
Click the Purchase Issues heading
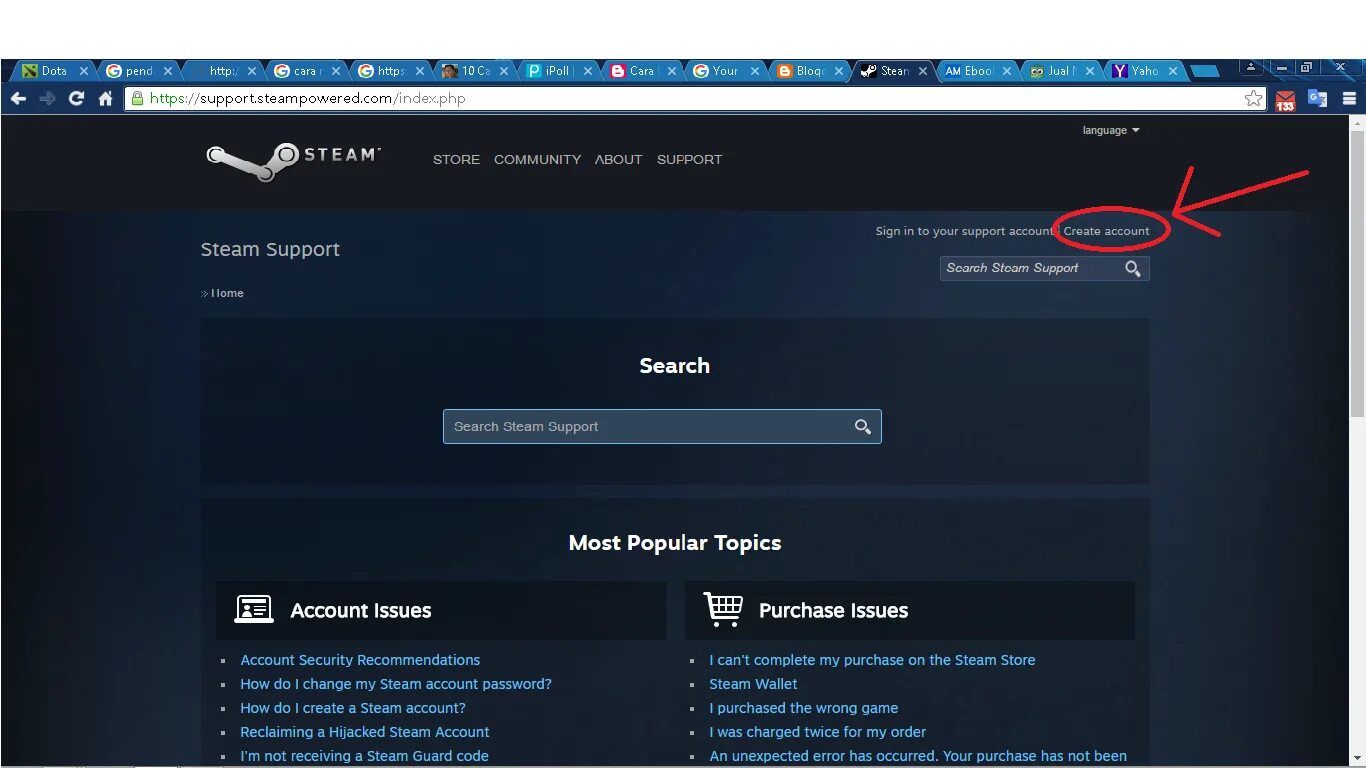(x=833, y=610)
